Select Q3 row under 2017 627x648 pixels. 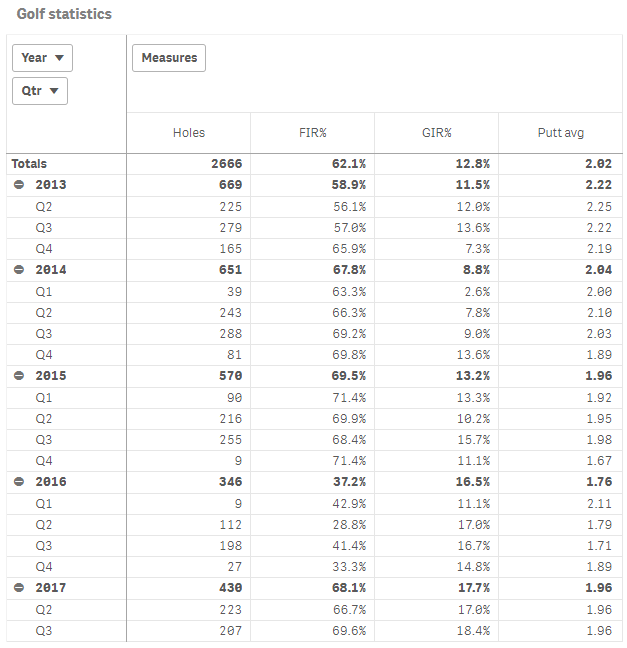pos(44,631)
